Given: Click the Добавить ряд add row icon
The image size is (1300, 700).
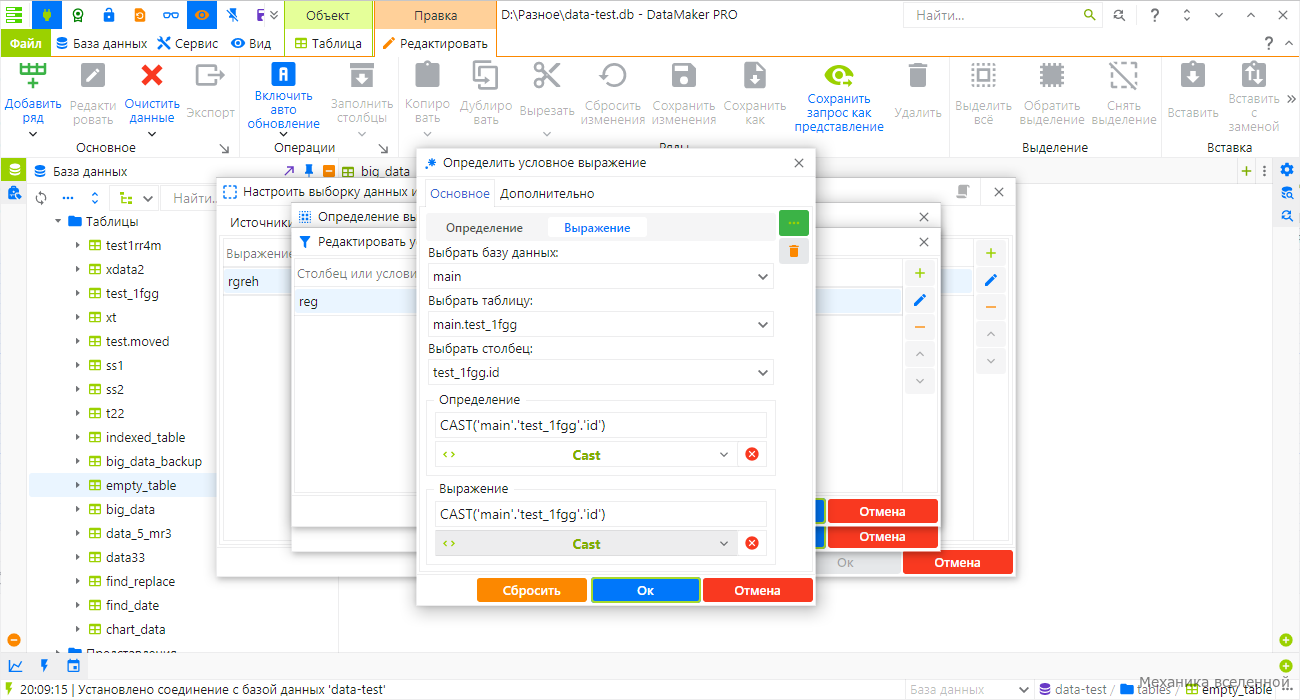Looking at the screenshot, I should tap(33, 76).
